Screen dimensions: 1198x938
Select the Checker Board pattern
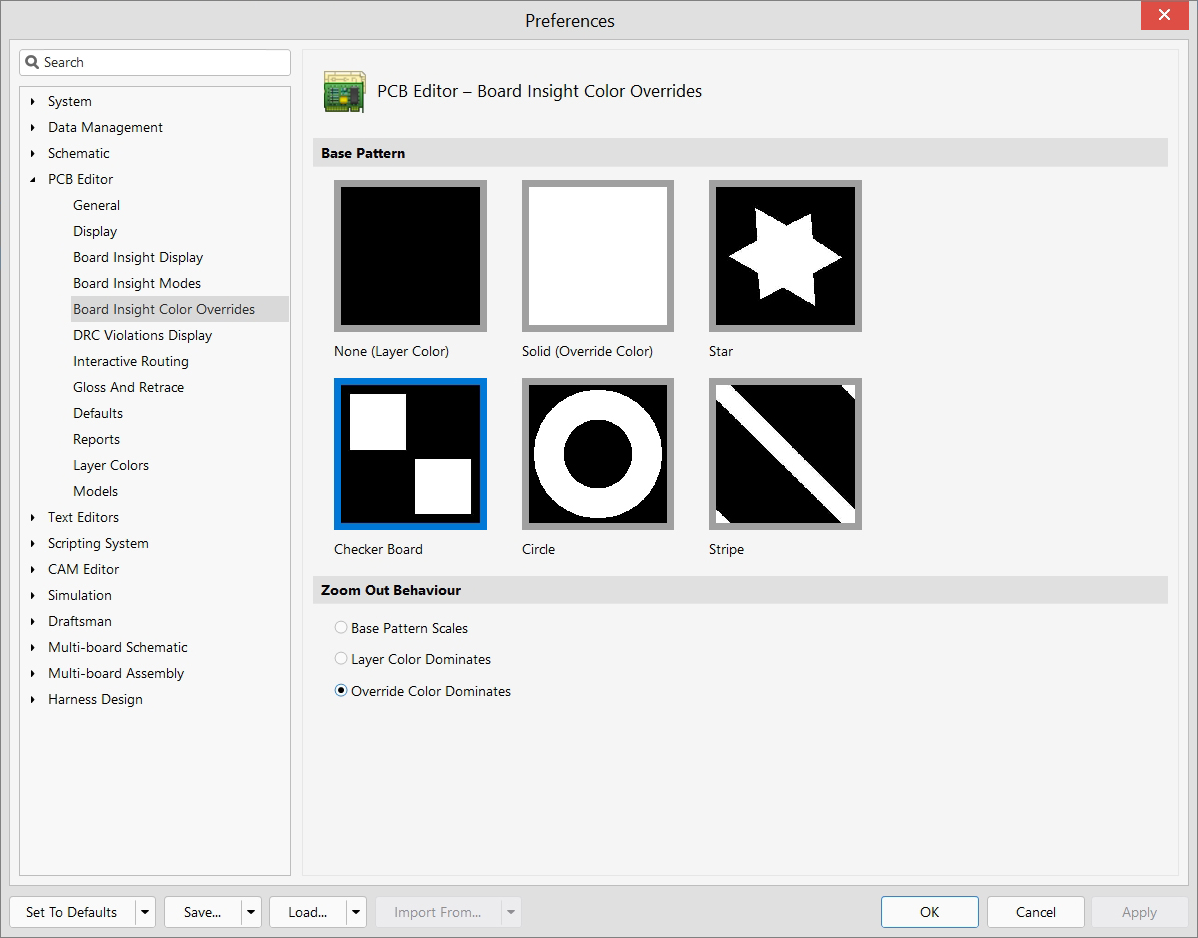point(410,454)
